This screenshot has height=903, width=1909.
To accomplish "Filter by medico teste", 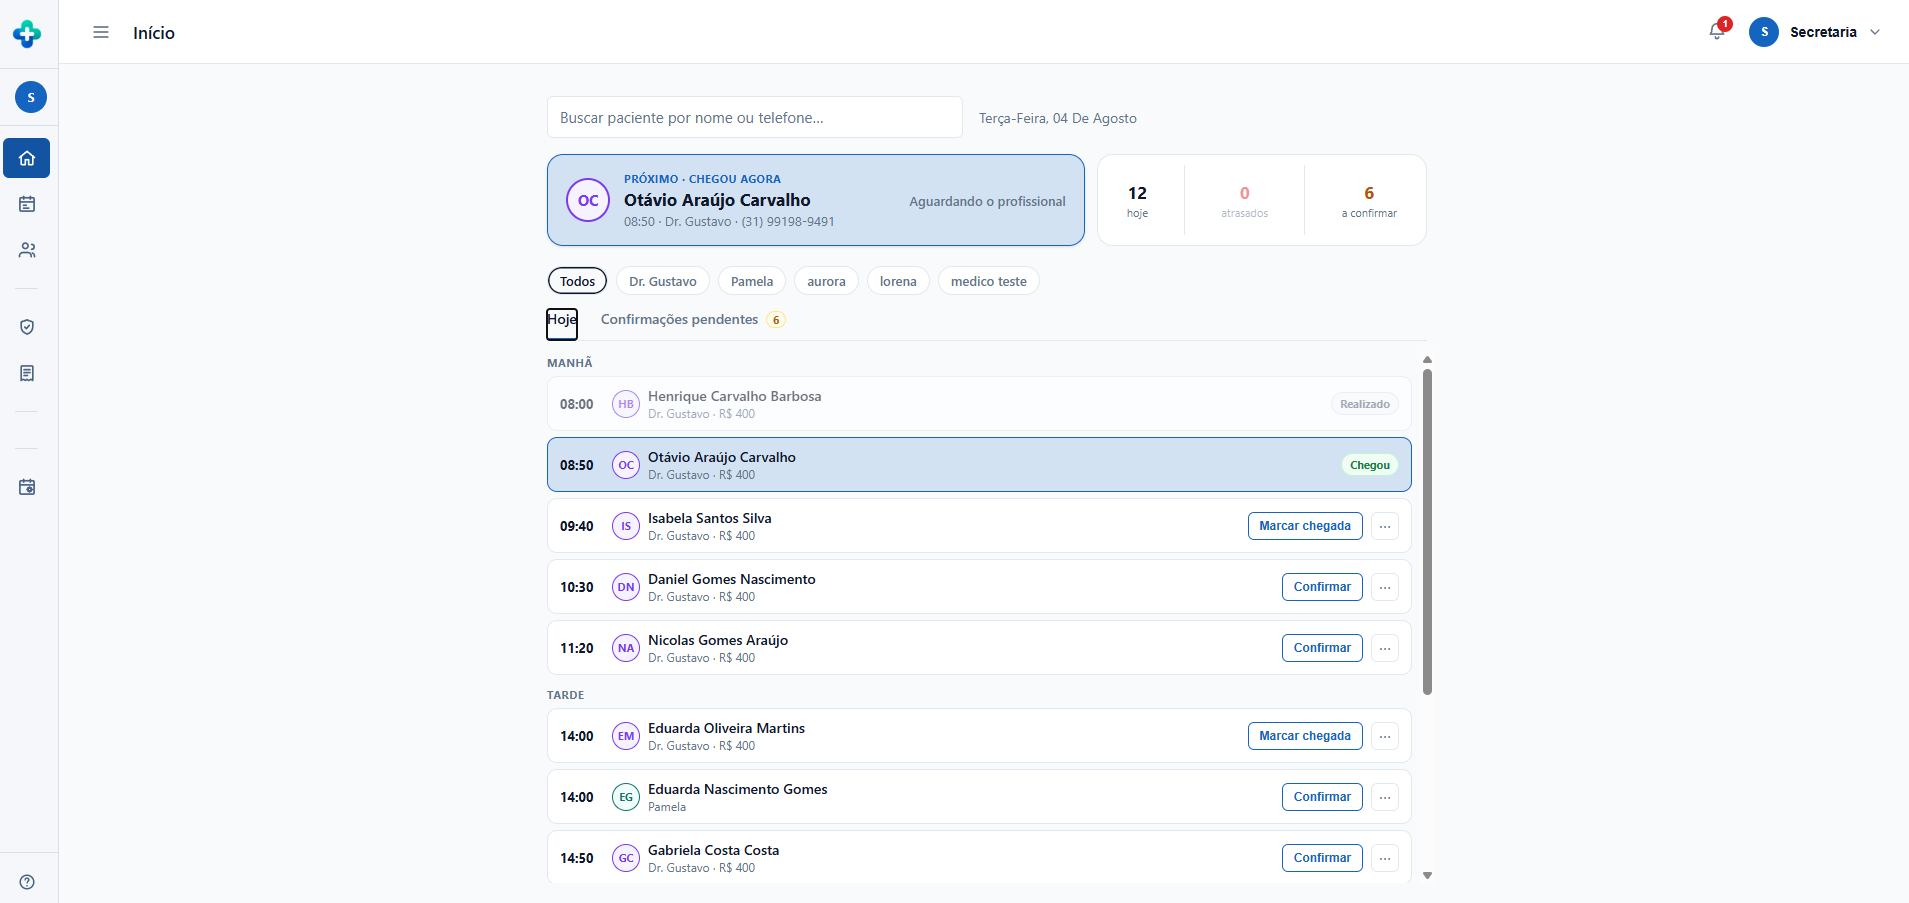I will tap(989, 281).
